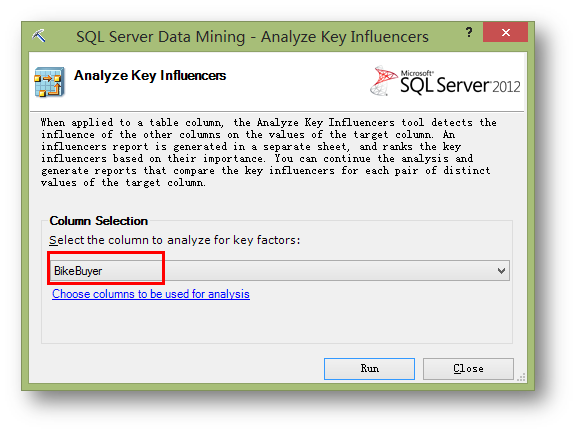The width and height of the screenshot is (577, 433).
Task: Click the pickaxe icon in title bar
Action: (x=39, y=36)
